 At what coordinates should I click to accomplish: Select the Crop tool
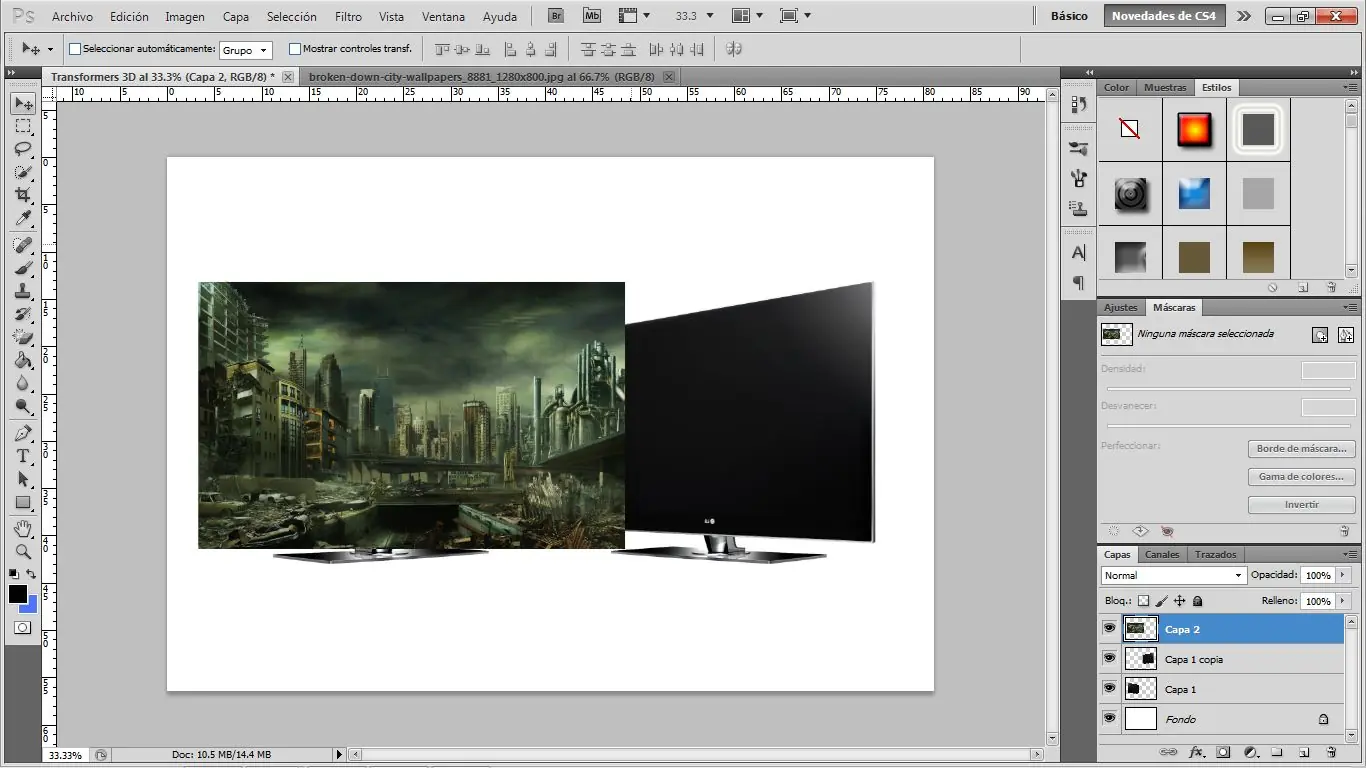tap(23, 195)
